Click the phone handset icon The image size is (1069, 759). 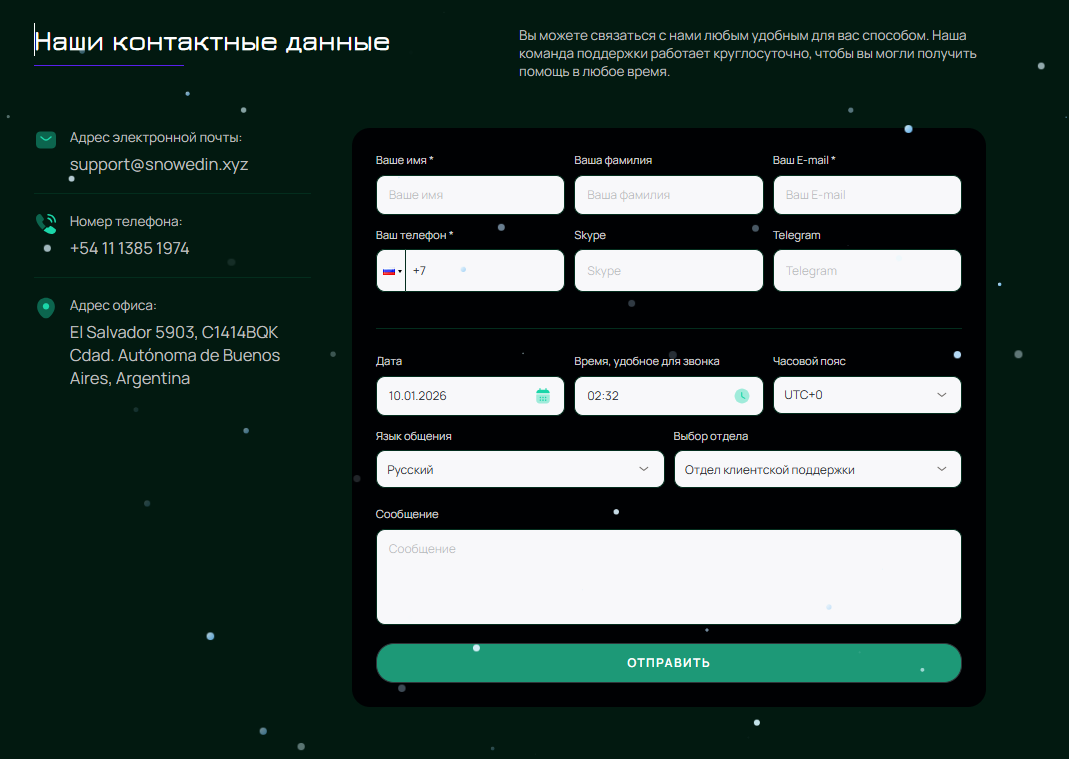(46, 223)
